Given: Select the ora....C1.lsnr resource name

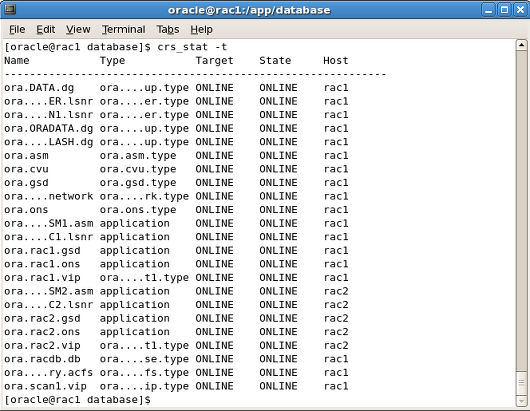Looking at the screenshot, I should pos(48,237).
